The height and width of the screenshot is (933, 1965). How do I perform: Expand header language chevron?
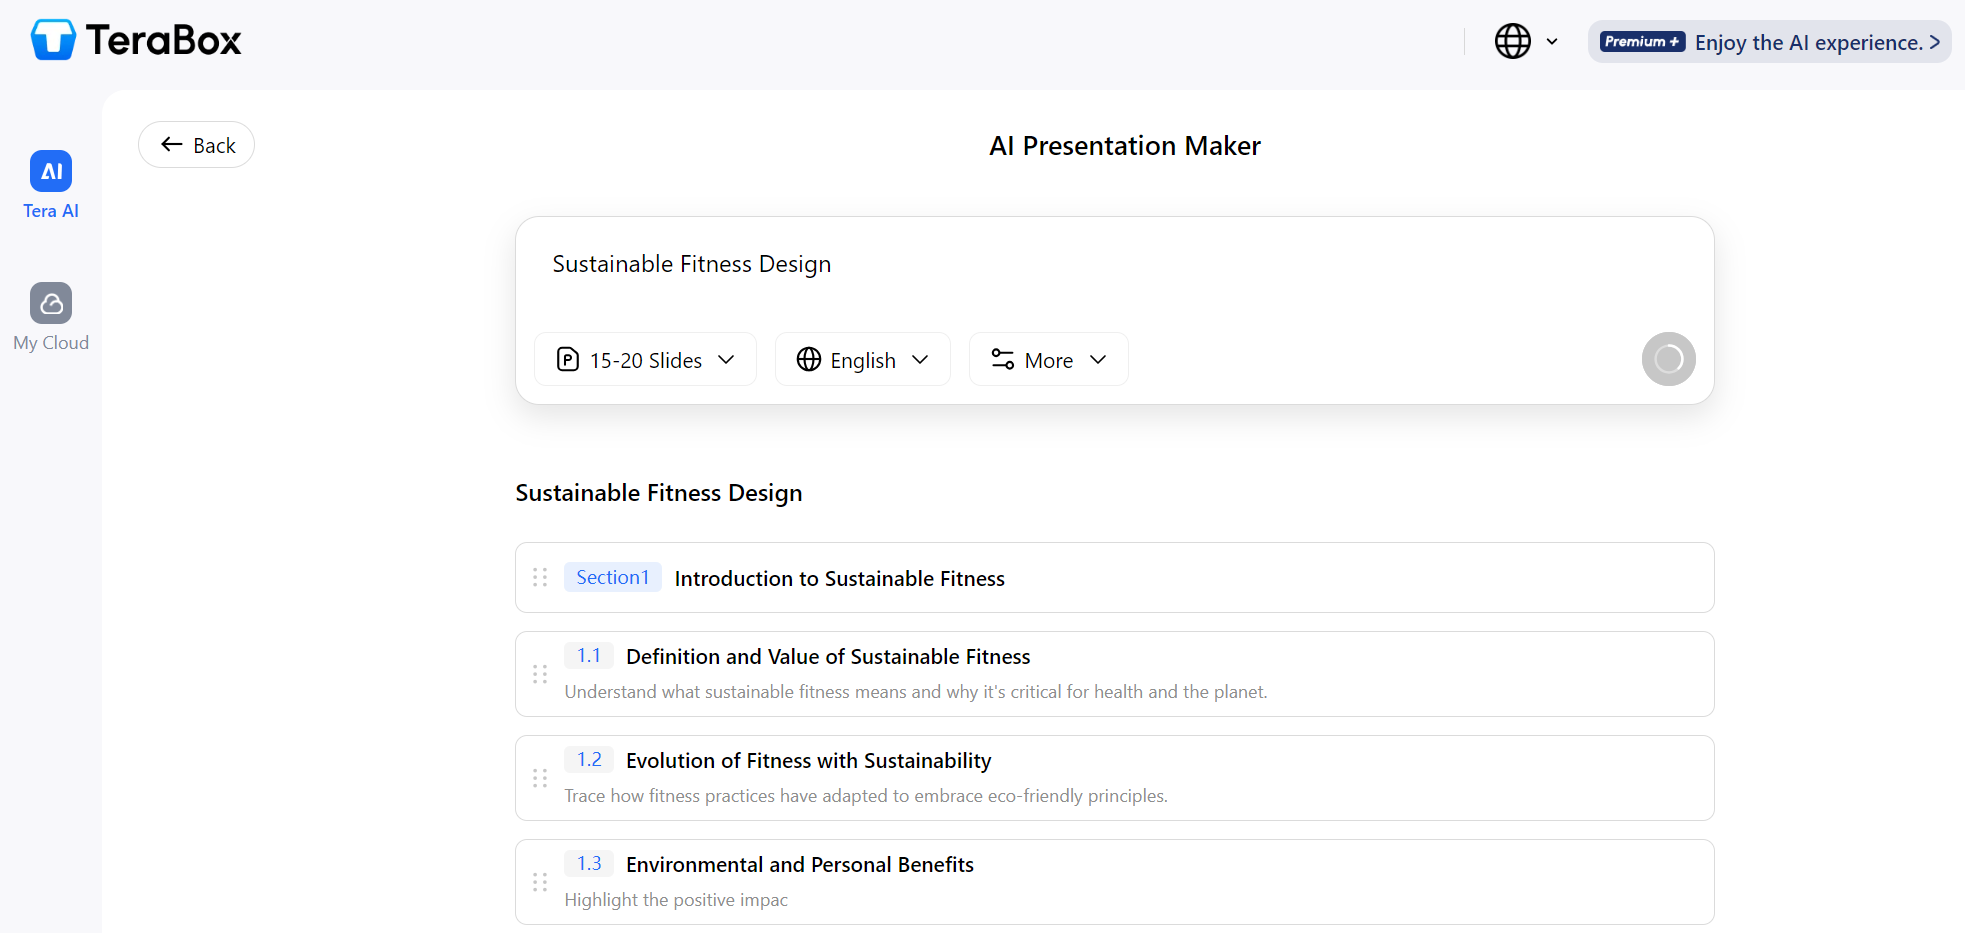tap(1552, 42)
